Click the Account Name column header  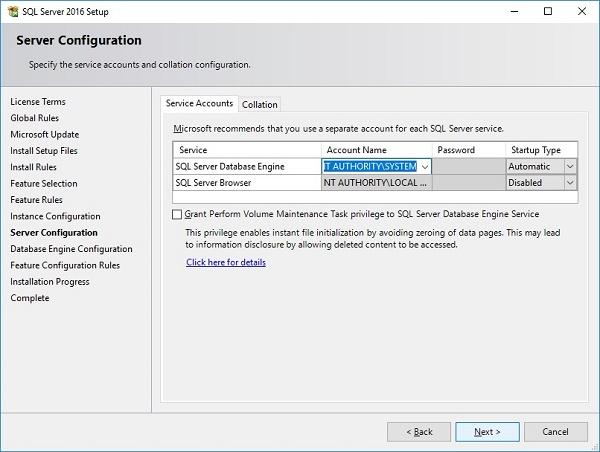pyautogui.click(x=356, y=150)
